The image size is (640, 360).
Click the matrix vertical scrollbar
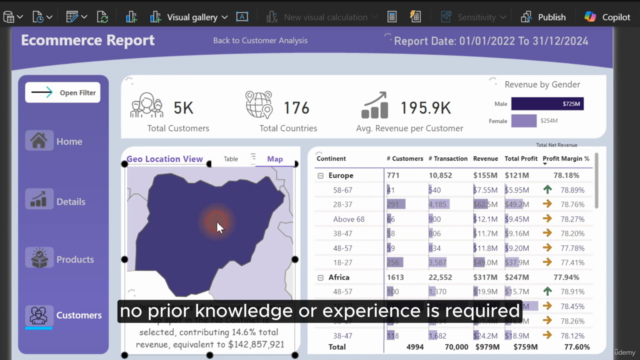point(597,181)
